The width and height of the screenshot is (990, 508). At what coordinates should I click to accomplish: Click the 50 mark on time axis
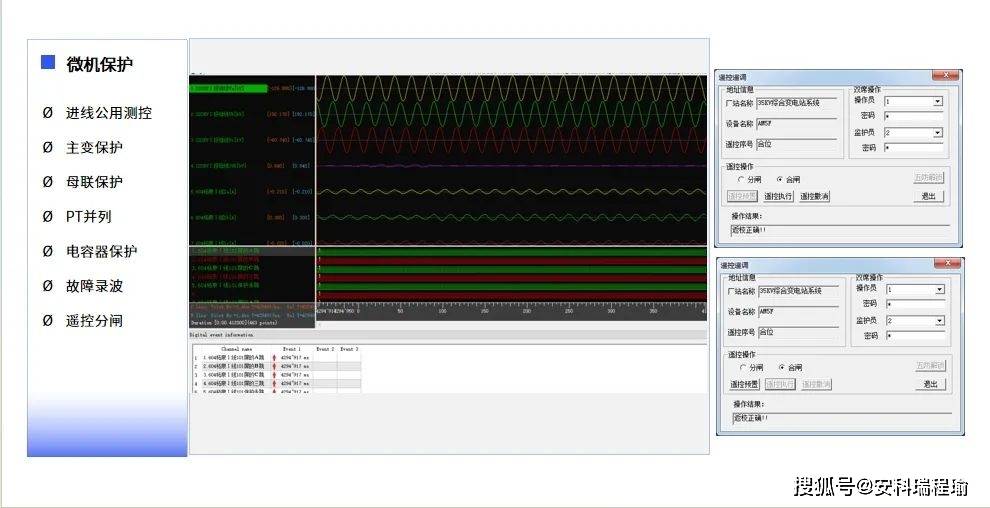(x=400, y=311)
